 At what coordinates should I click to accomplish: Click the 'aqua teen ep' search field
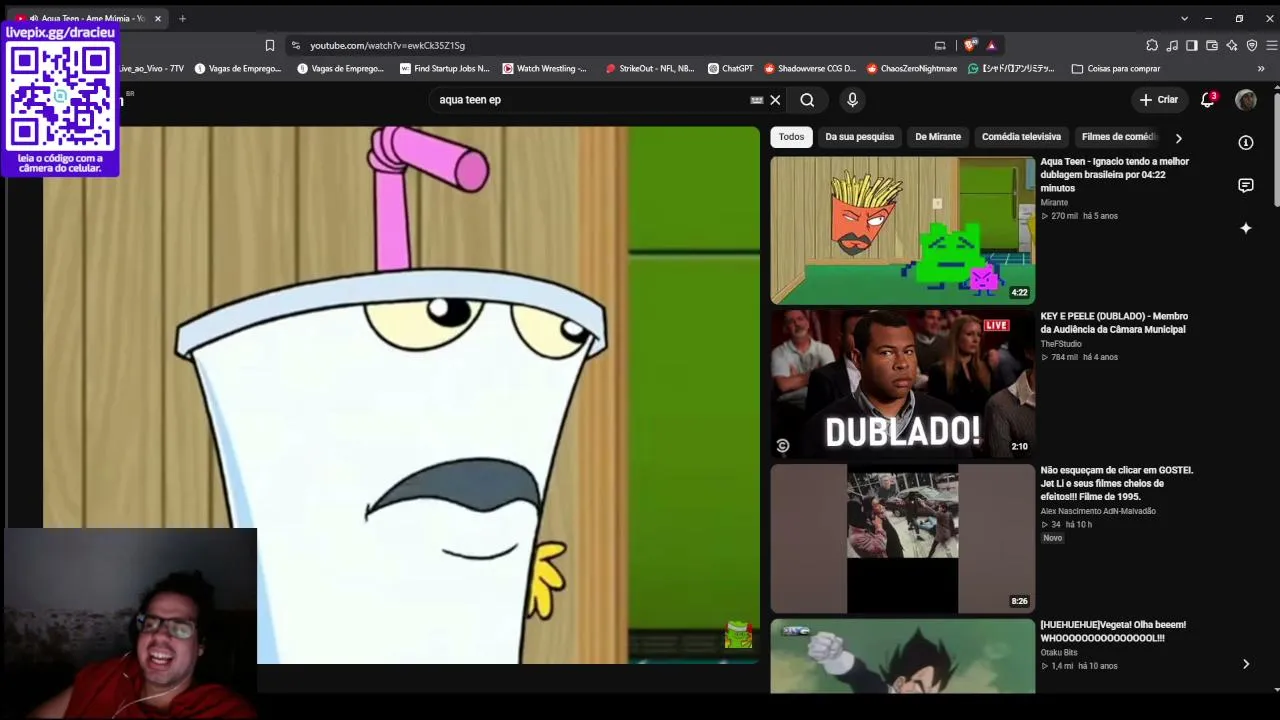(x=592, y=100)
